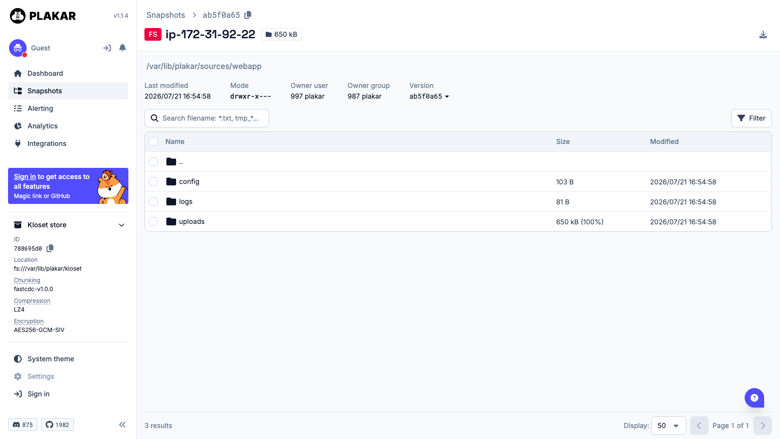Tick the checkbox for the uploads folder
The height and width of the screenshot is (439, 780).
(153, 221)
